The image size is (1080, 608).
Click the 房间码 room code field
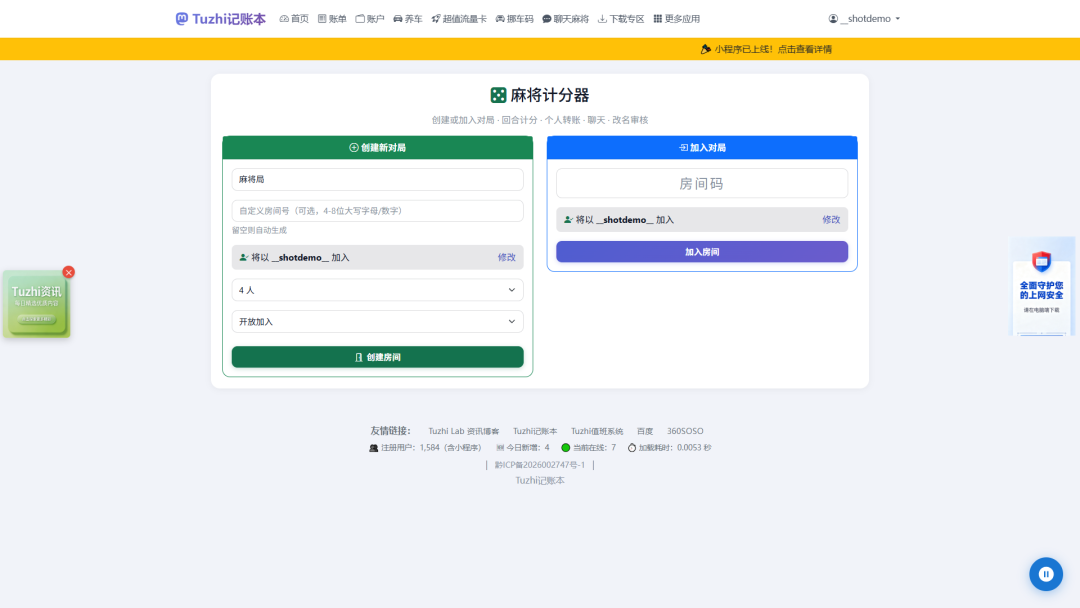[x=702, y=184]
